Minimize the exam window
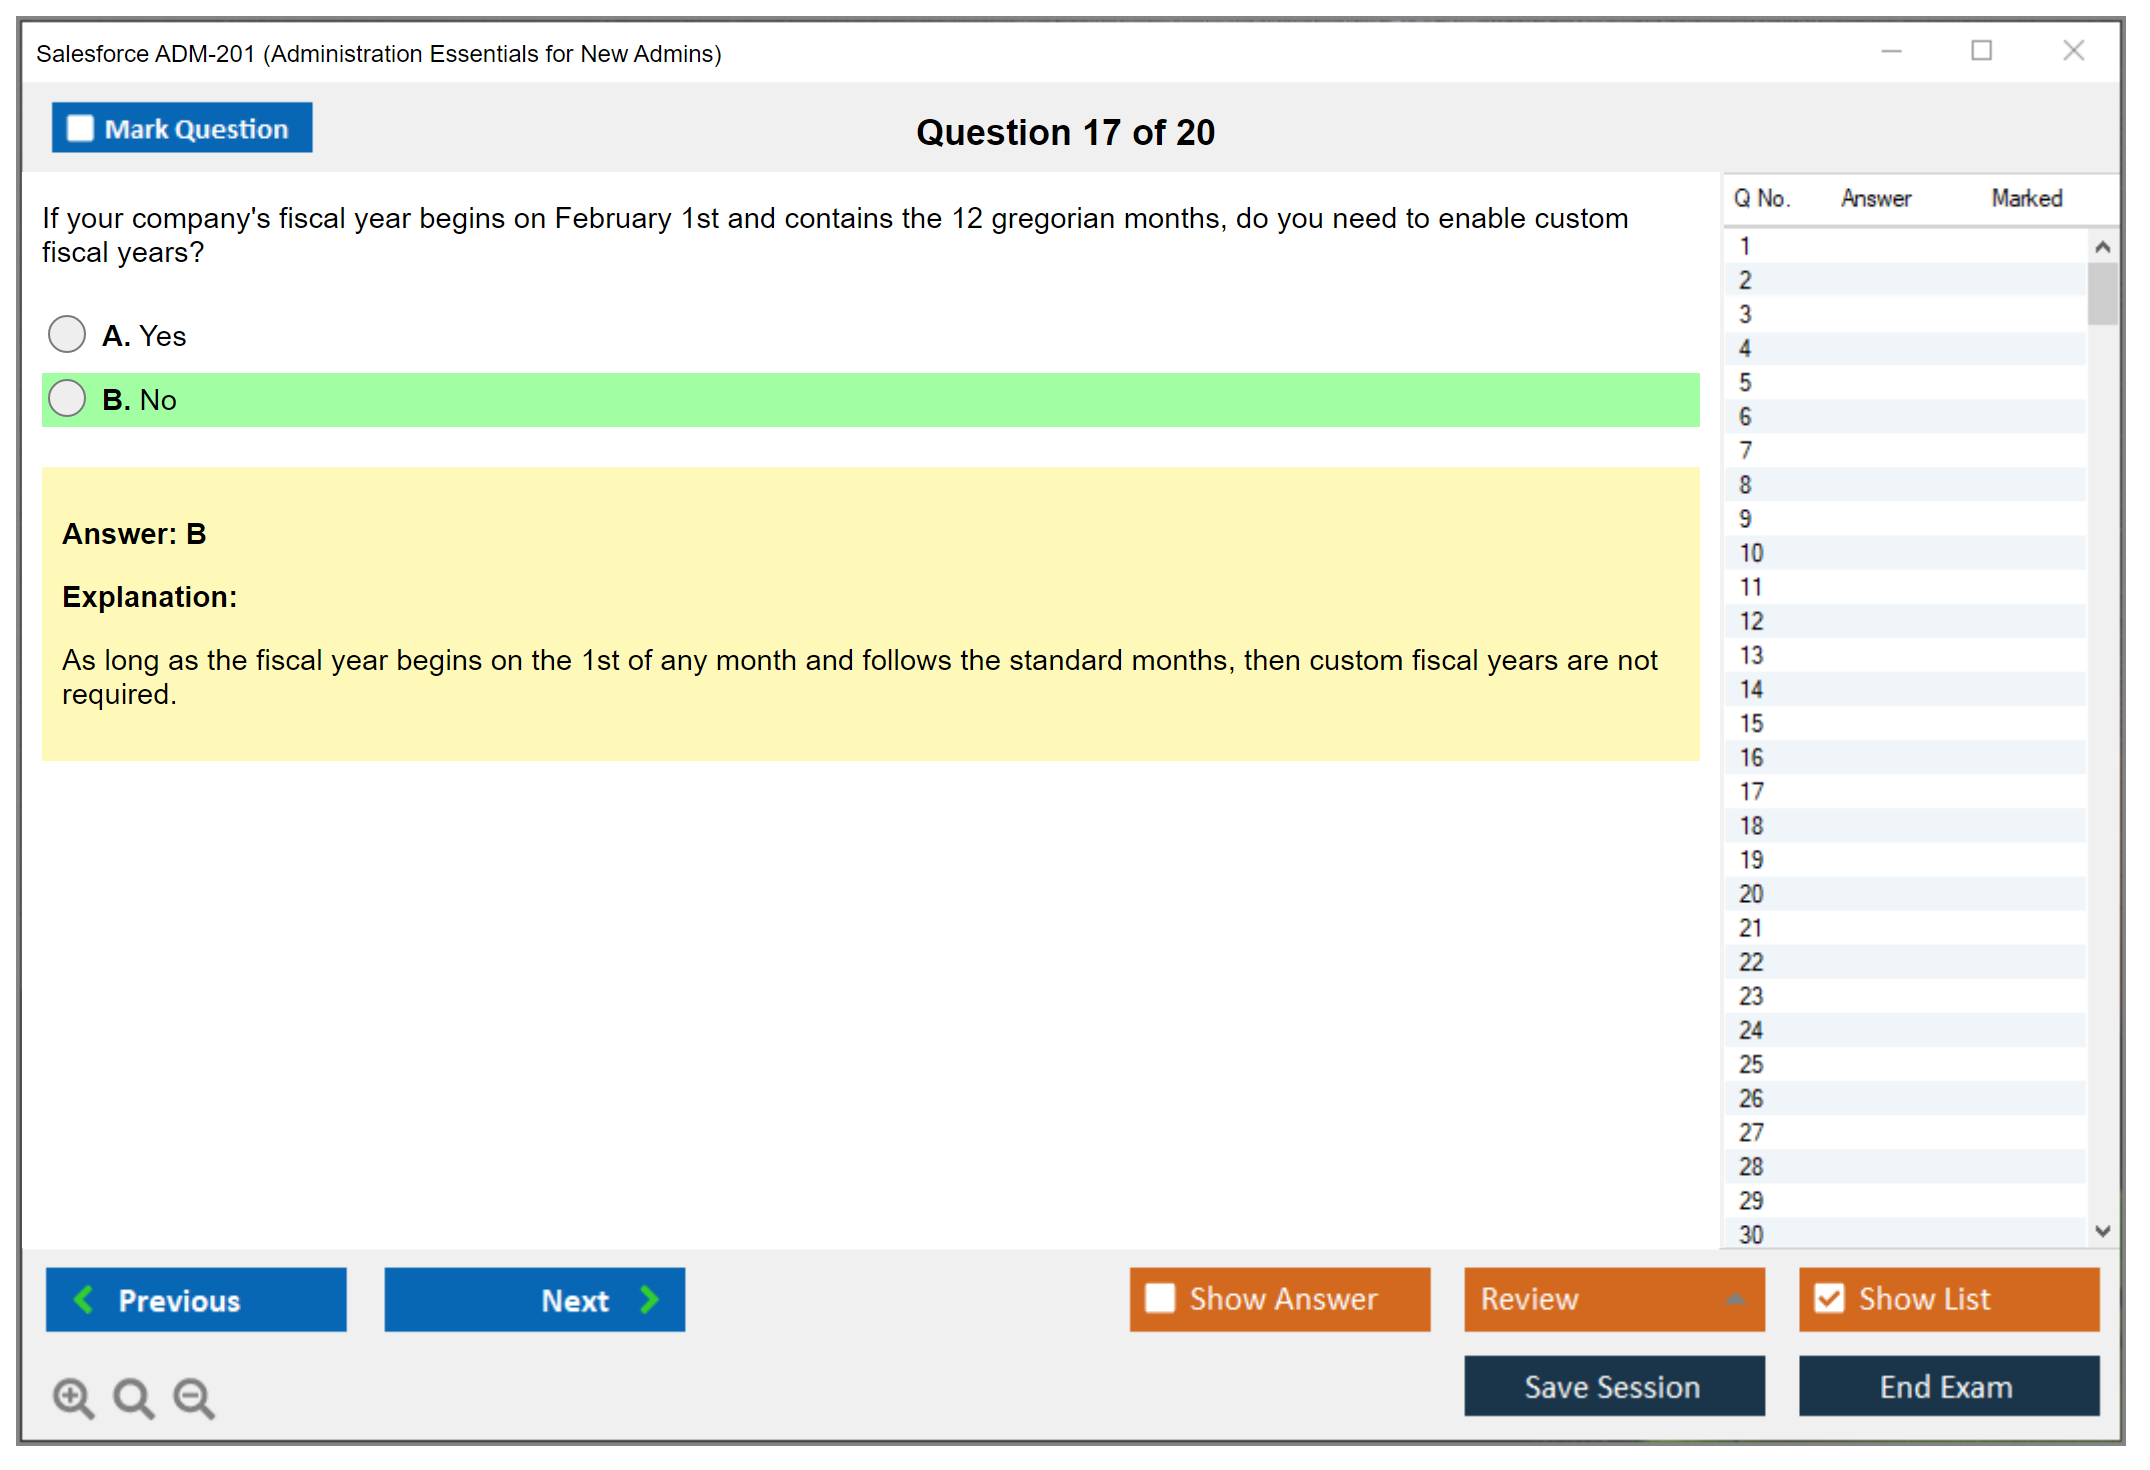Viewport: 2150px width, 1470px height. pos(1891,51)
